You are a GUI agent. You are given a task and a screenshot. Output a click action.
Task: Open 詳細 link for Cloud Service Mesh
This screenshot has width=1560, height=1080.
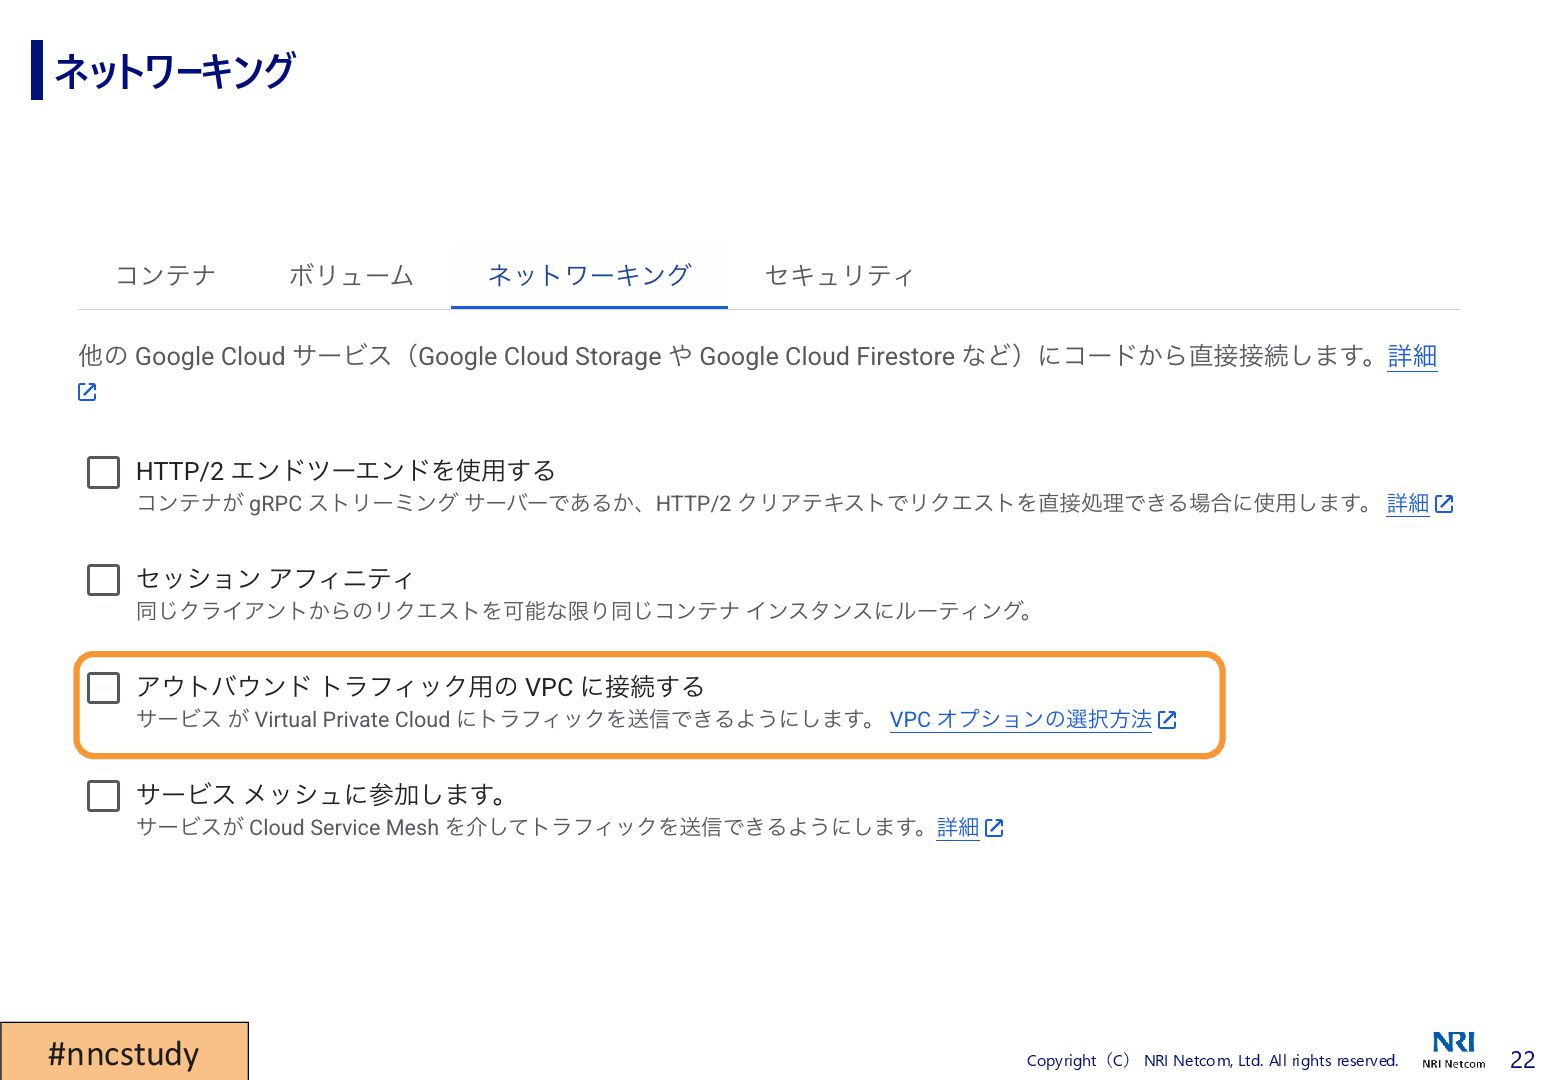point(958,827)
